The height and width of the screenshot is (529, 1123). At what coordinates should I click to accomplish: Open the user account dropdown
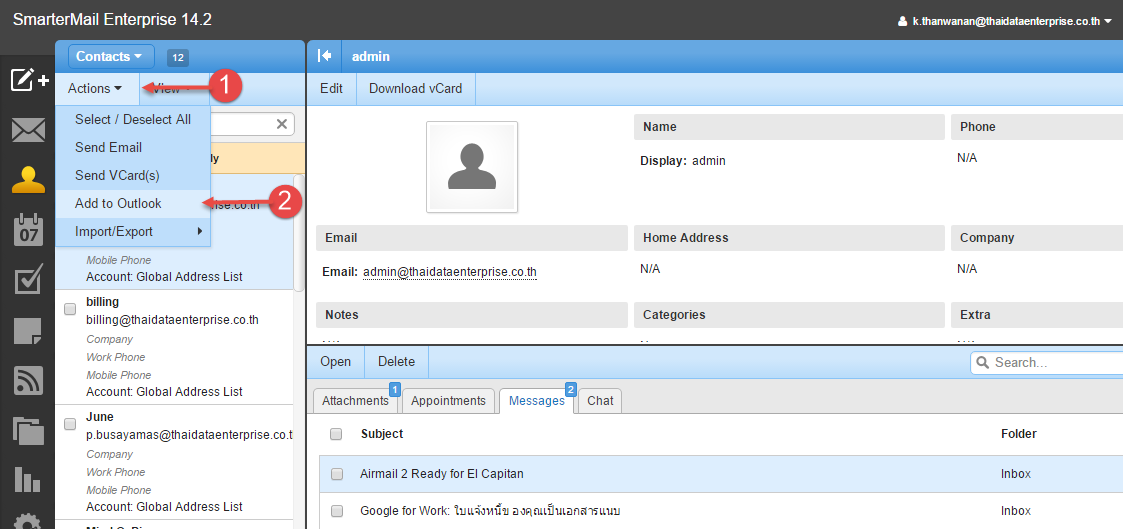pos(1005,21)
